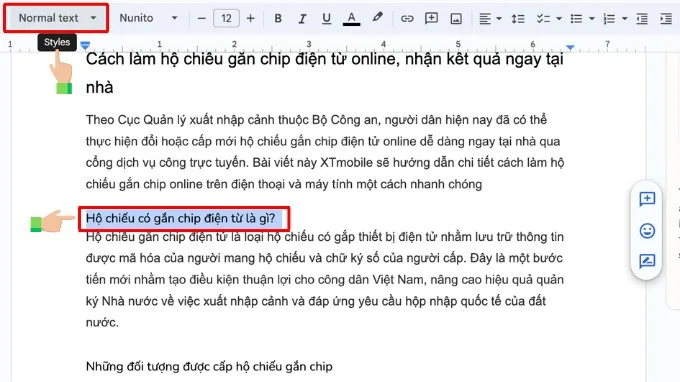Toggle bold formatting
Image resolution: width=680 pixels, height=382 pixels.
pyautogui.click(x=278, y=18)
